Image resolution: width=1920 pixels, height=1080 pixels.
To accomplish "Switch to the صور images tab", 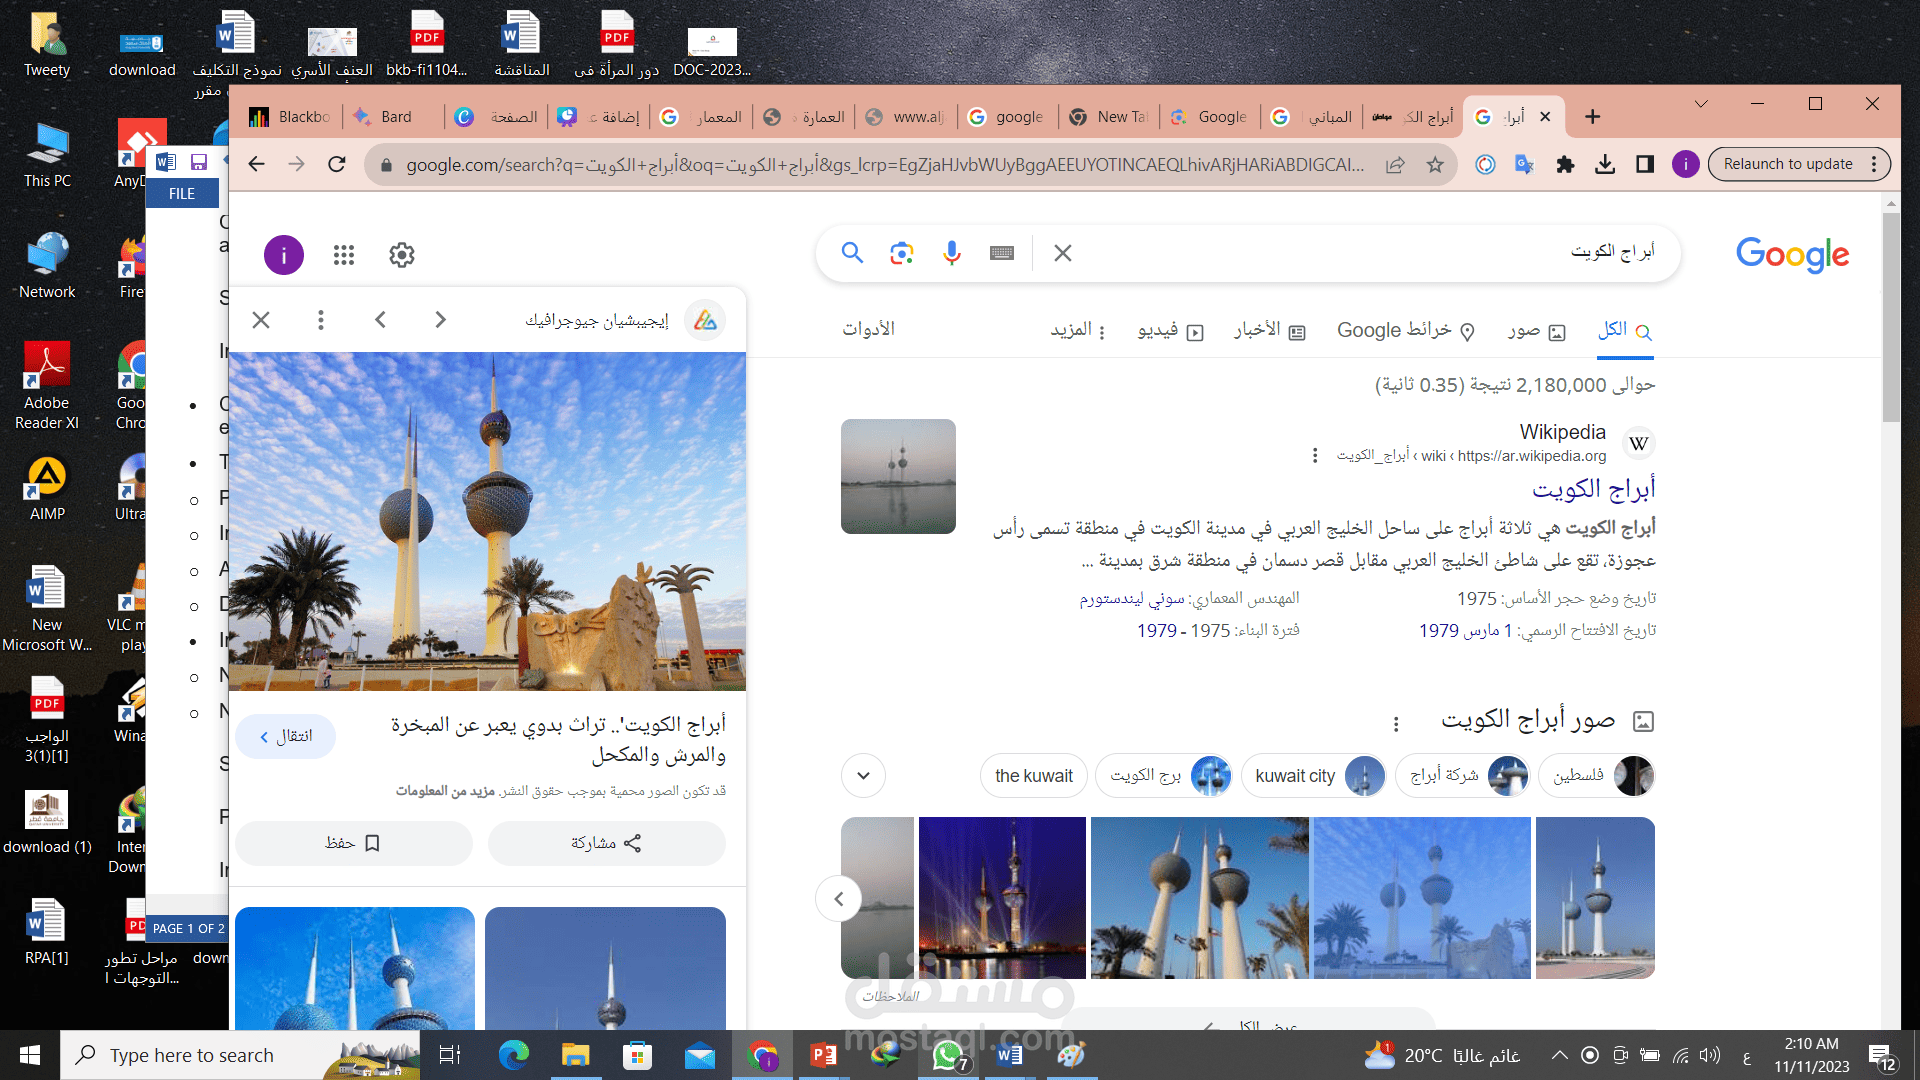I will tap(1537, 331).
